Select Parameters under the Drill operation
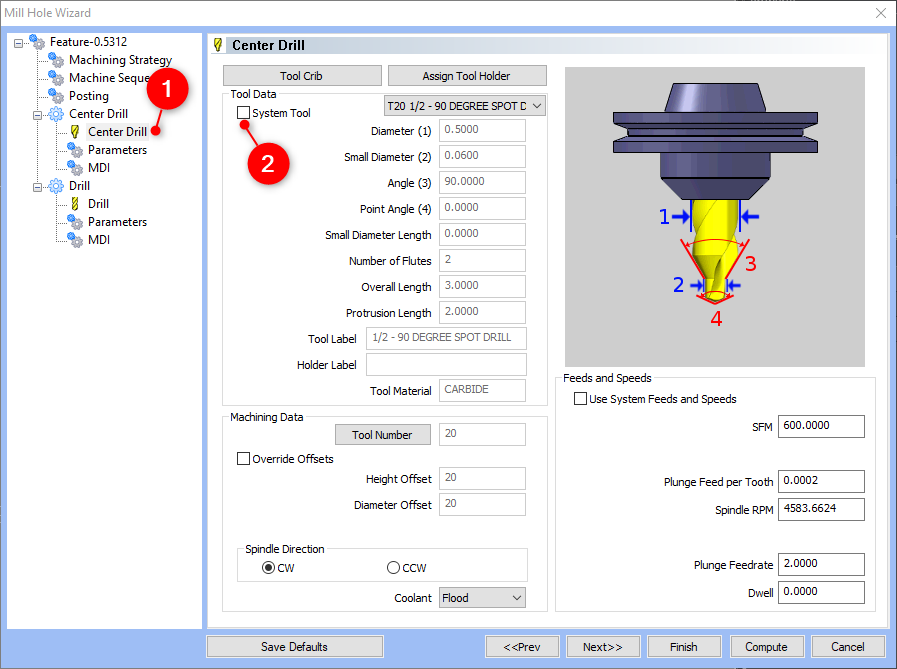The image size is (897, 669). (117, 222)
